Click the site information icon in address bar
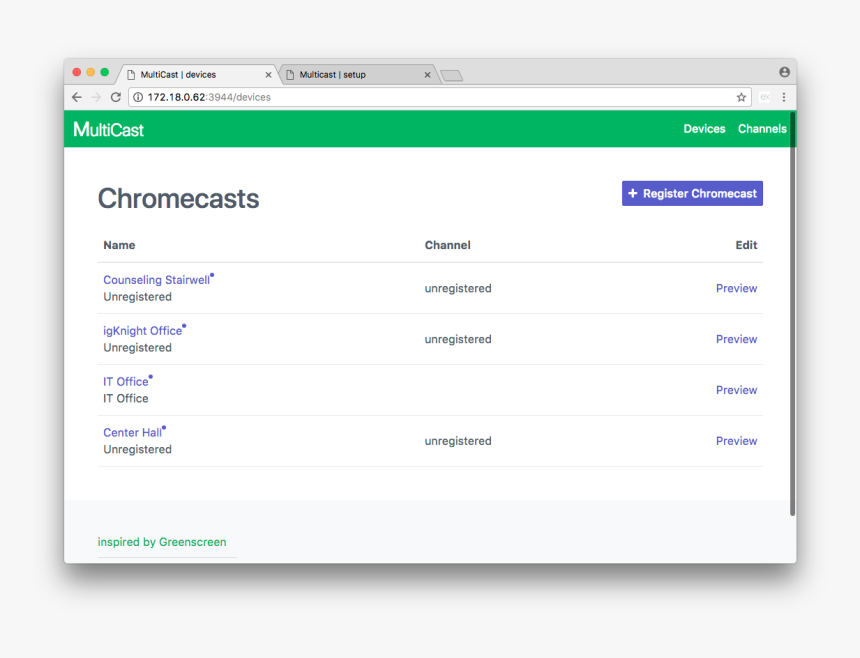 coord(138,97)
